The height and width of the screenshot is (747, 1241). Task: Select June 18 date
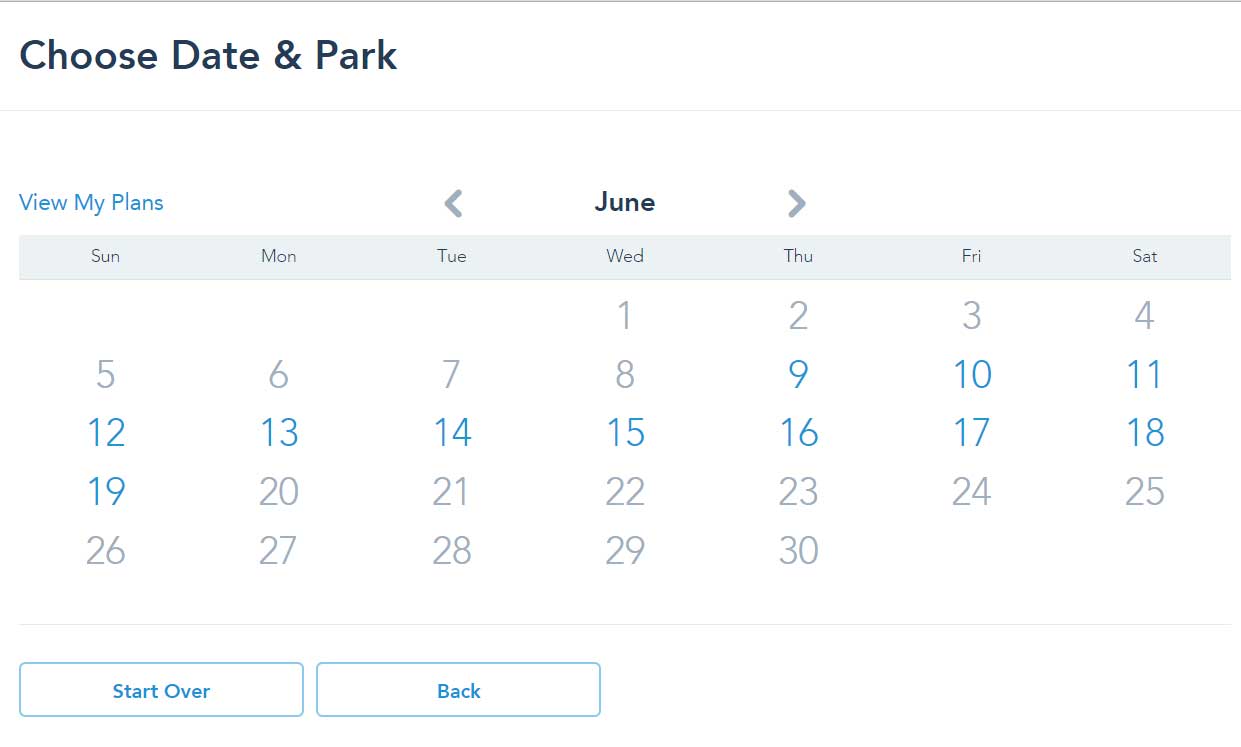coord(1144,433)
